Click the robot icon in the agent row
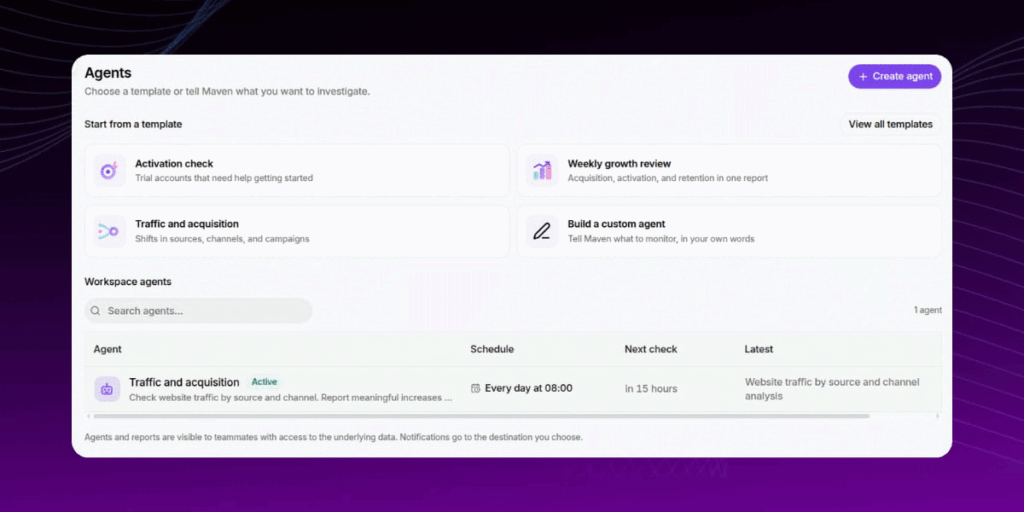 107,389
